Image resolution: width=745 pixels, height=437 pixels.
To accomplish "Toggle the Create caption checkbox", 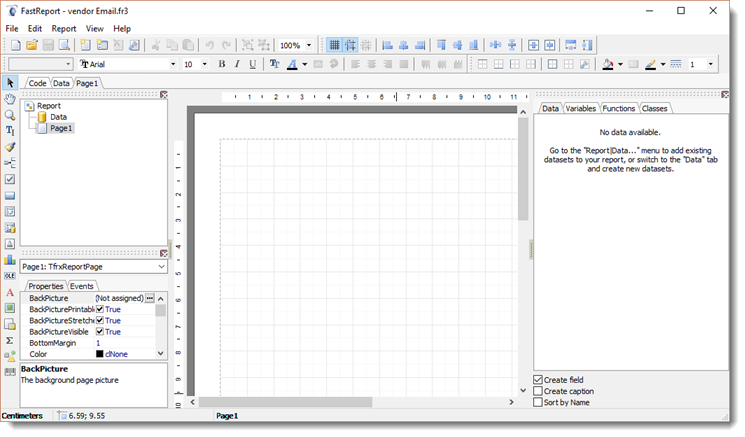I will coord(538,391).
